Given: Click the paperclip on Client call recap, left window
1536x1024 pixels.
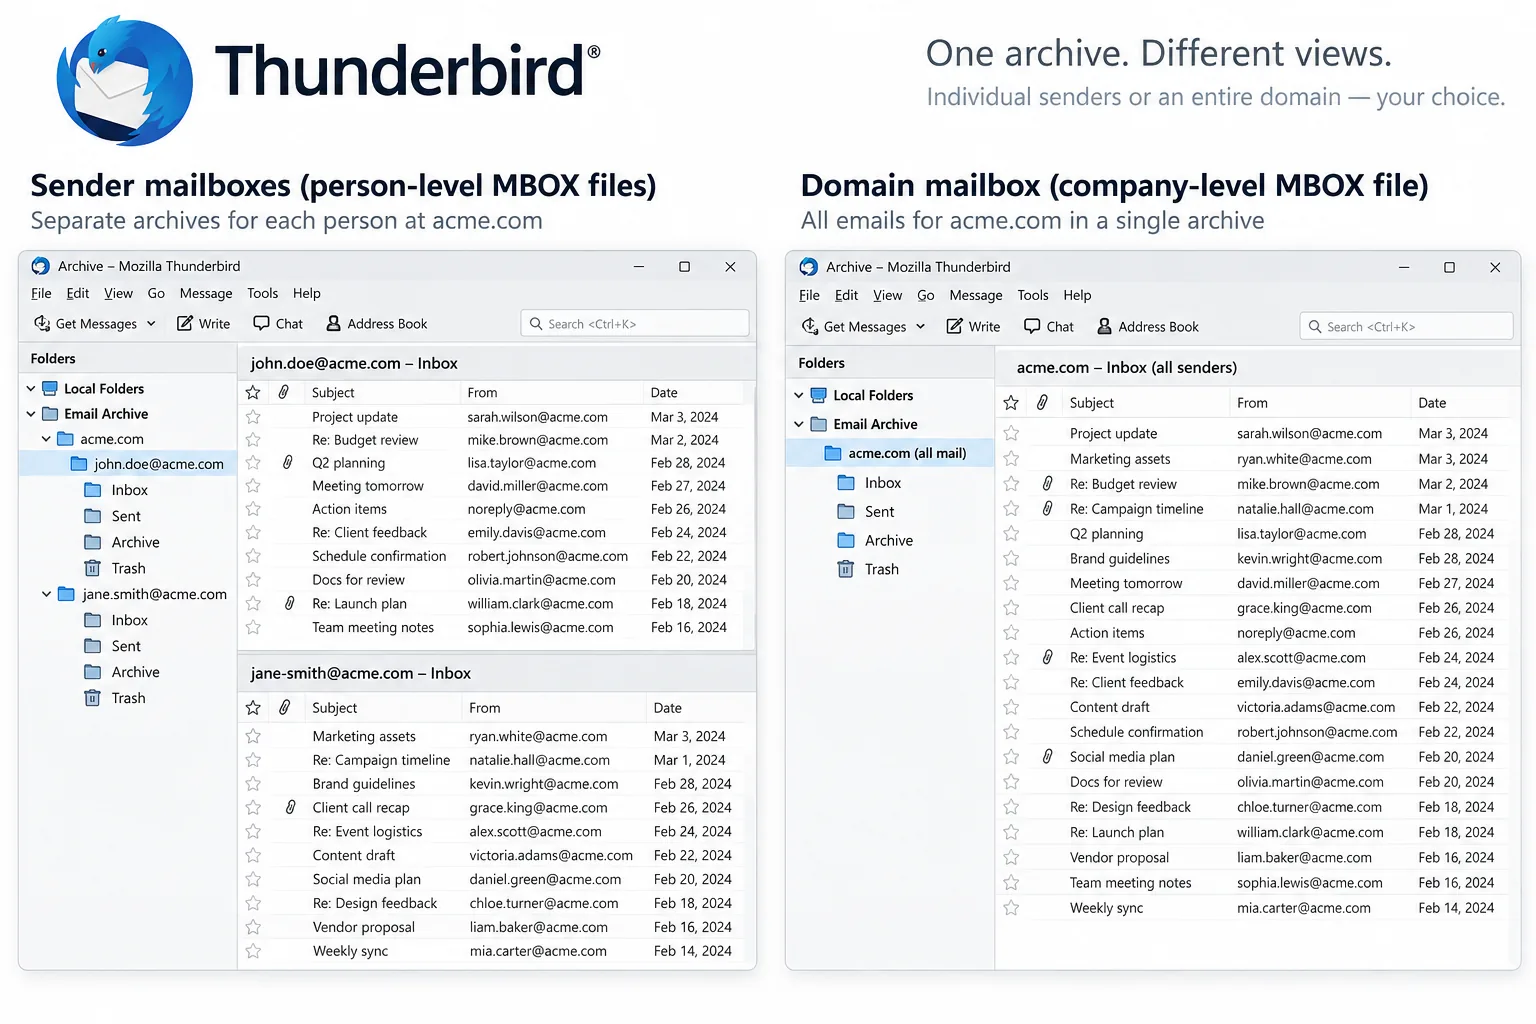Looking at the screenshot, I should coord(290,807).
